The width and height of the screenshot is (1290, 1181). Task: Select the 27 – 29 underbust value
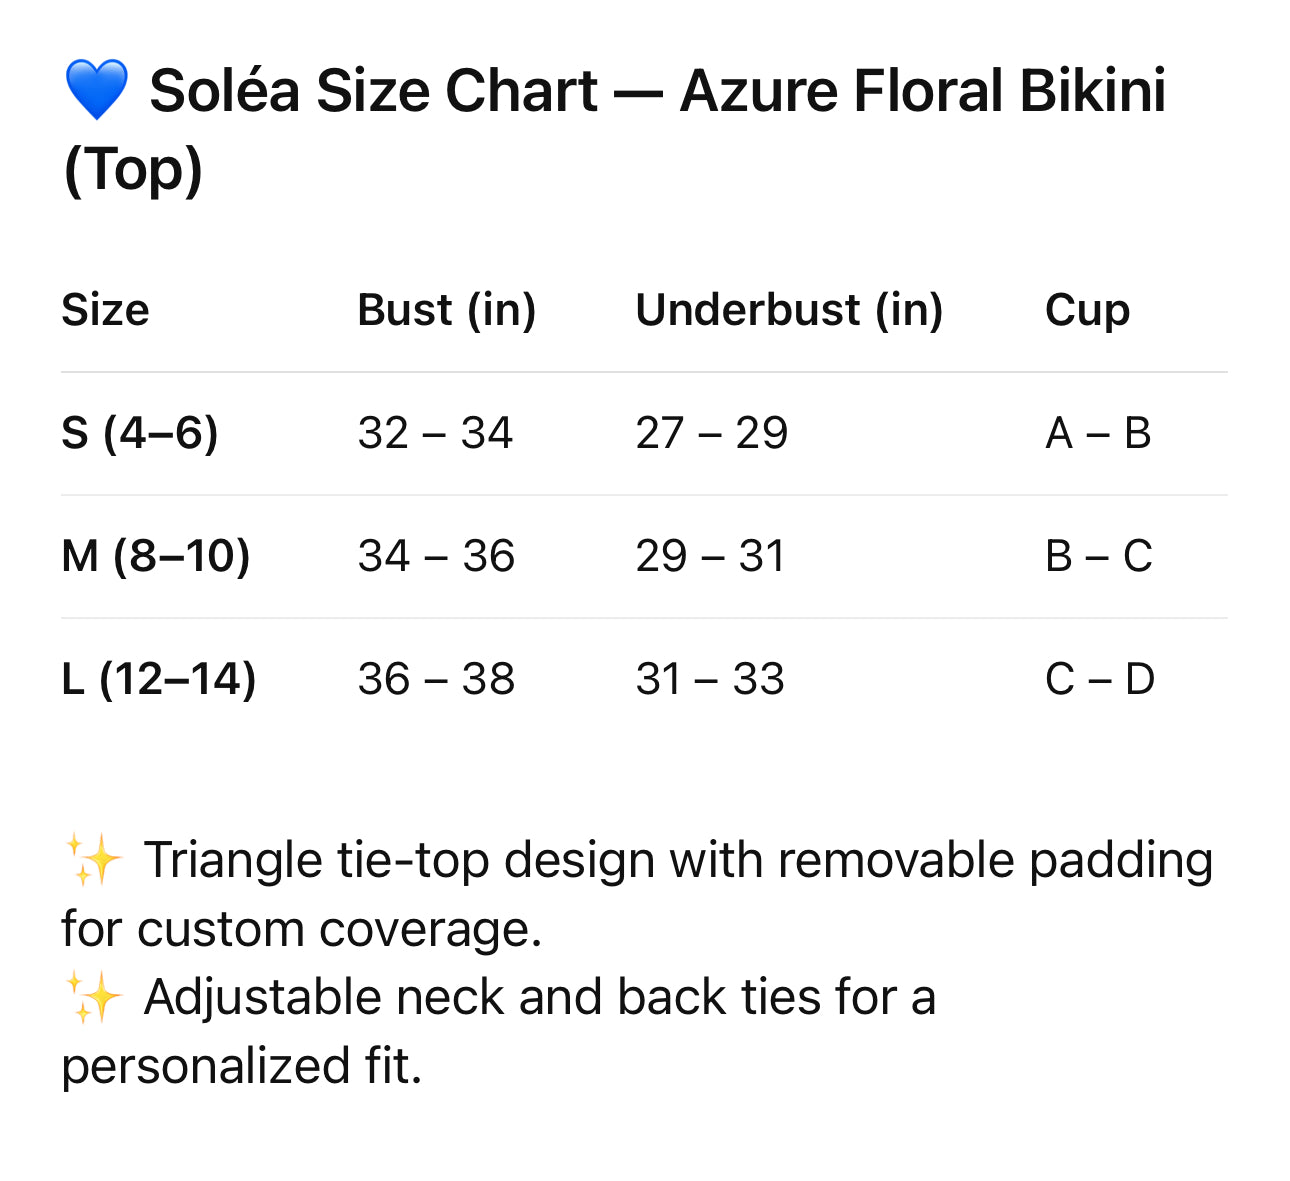[711, 433]
